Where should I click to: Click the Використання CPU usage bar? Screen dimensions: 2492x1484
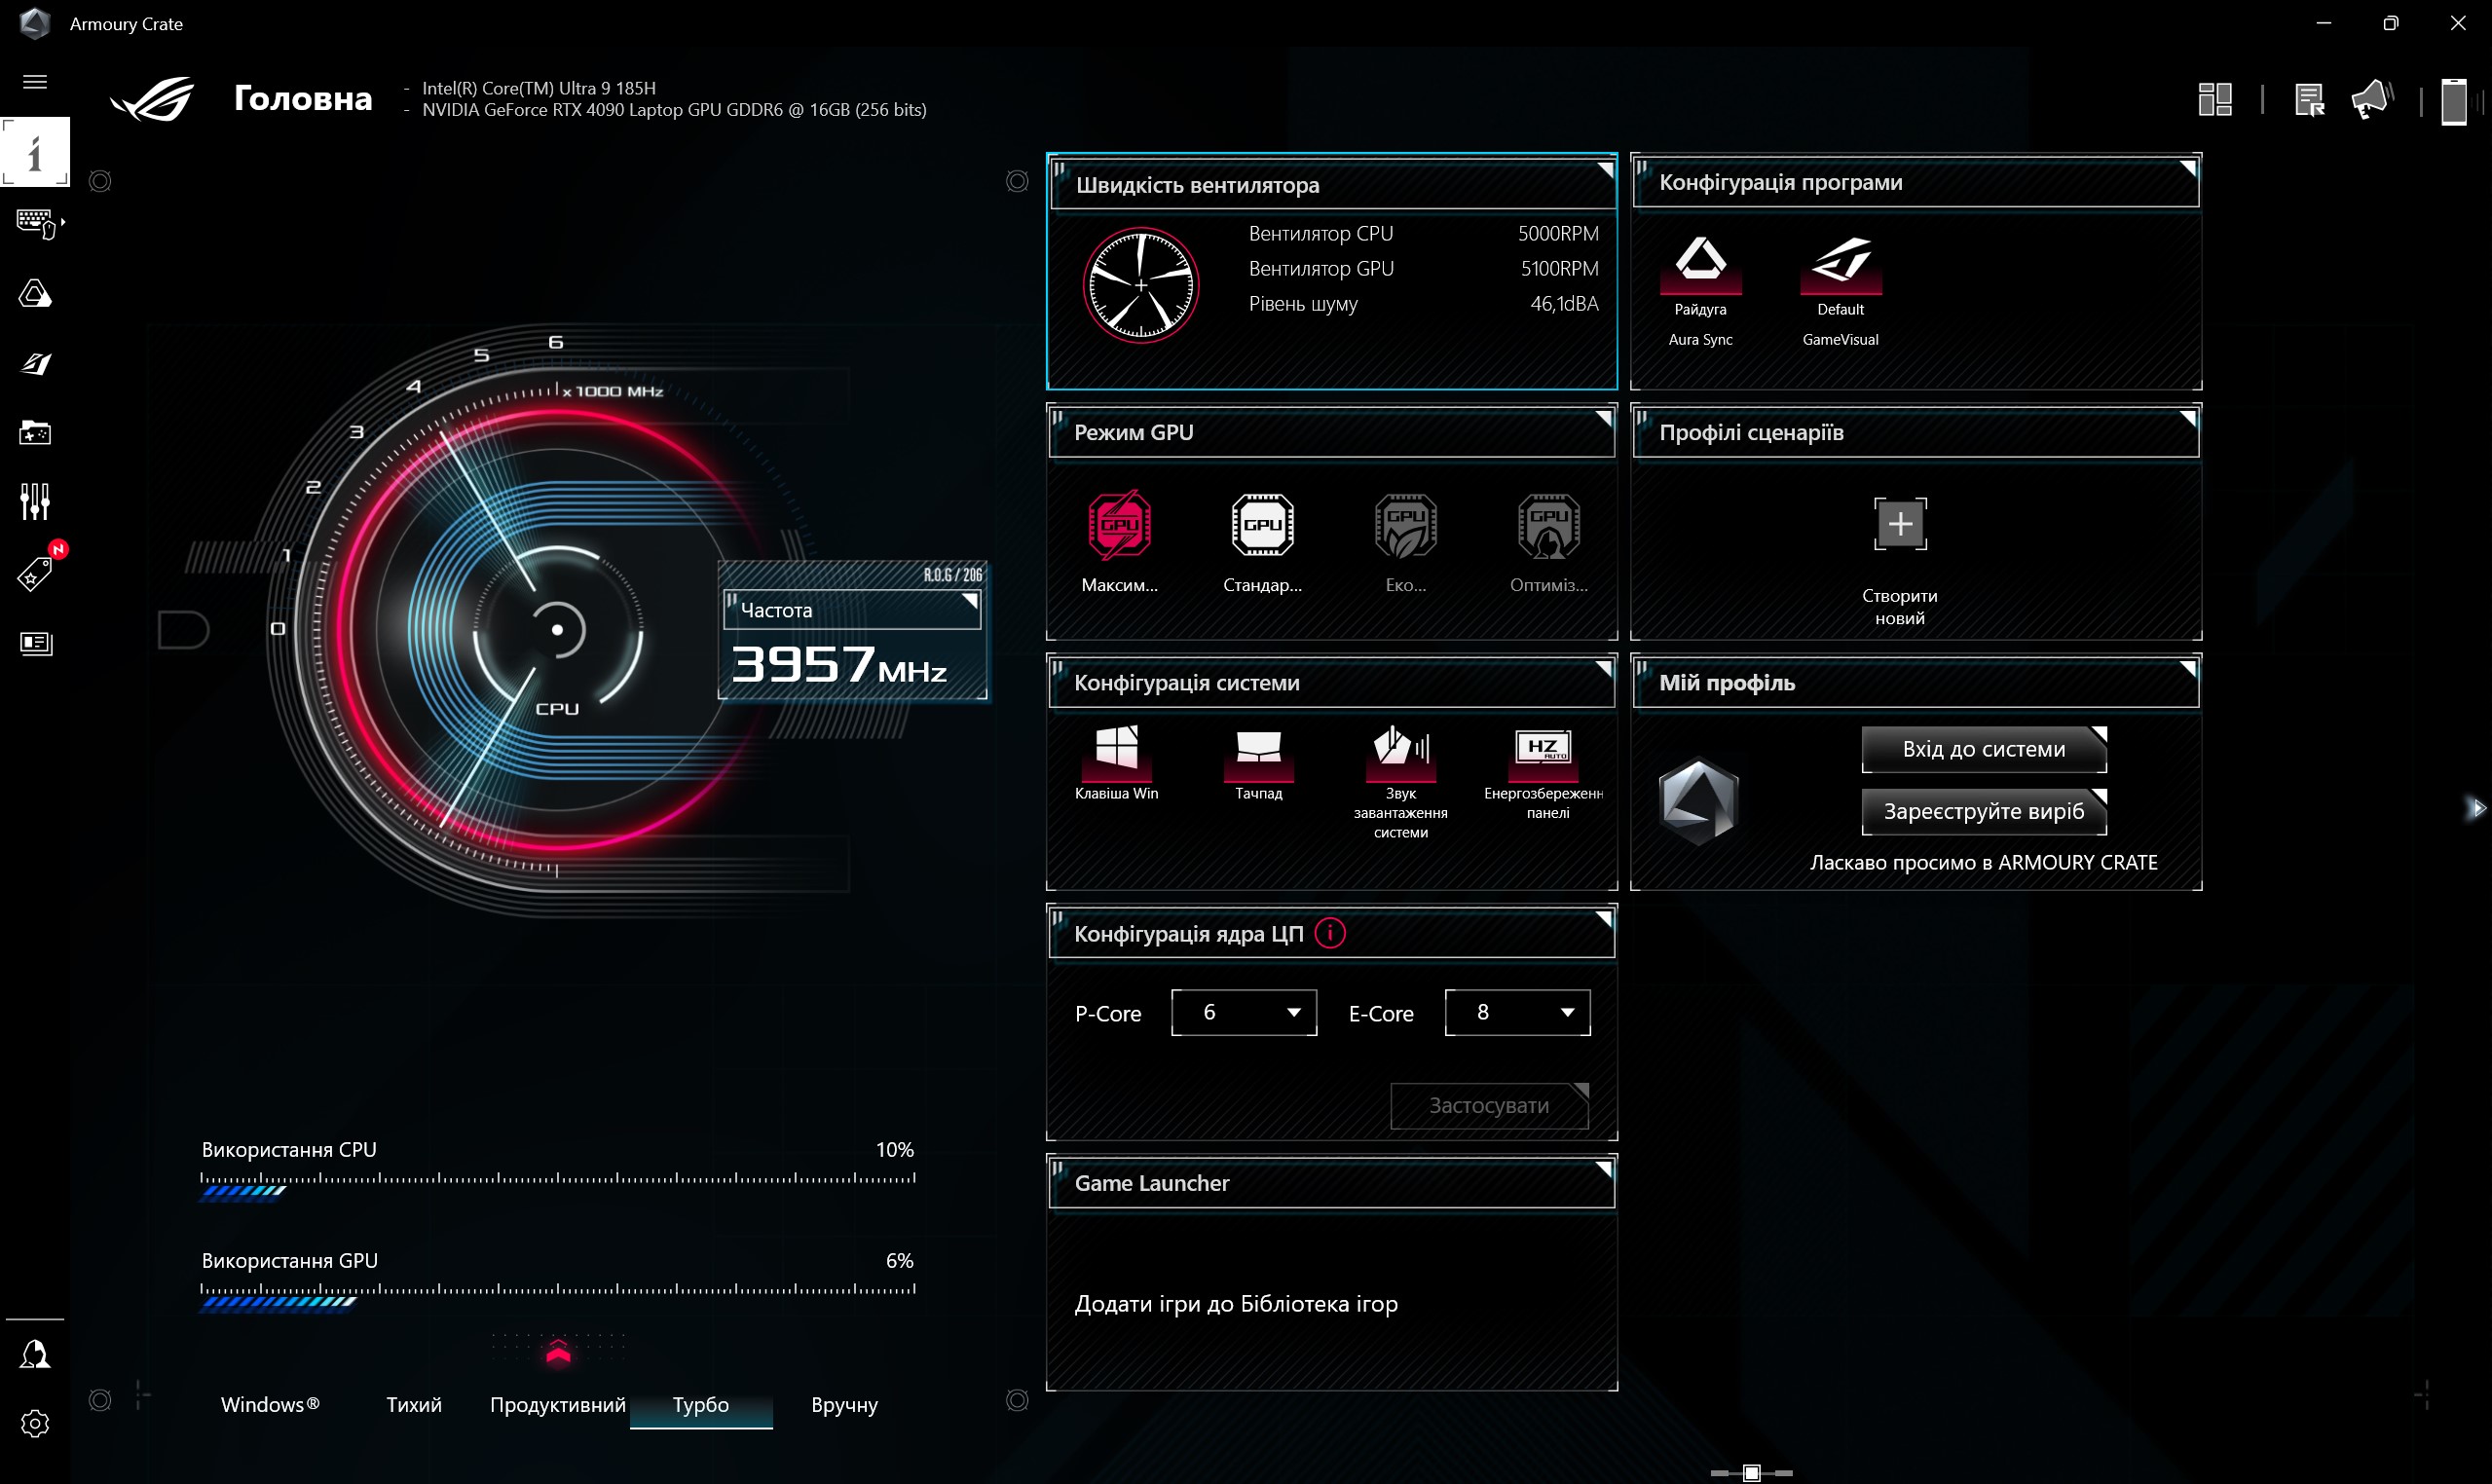pos(558,1184)
